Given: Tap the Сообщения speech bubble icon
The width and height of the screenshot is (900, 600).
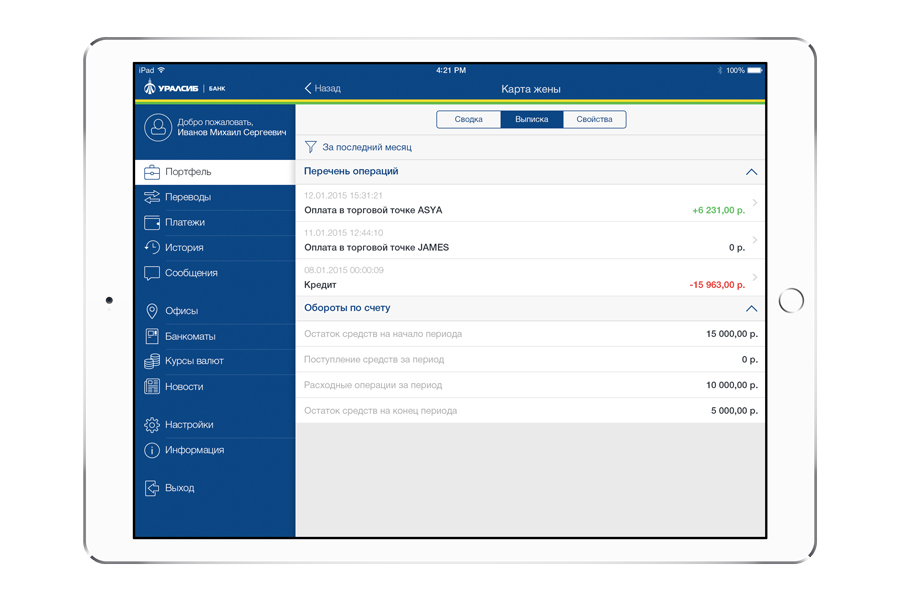Looking at the screenshot, I should pos(152,273).
